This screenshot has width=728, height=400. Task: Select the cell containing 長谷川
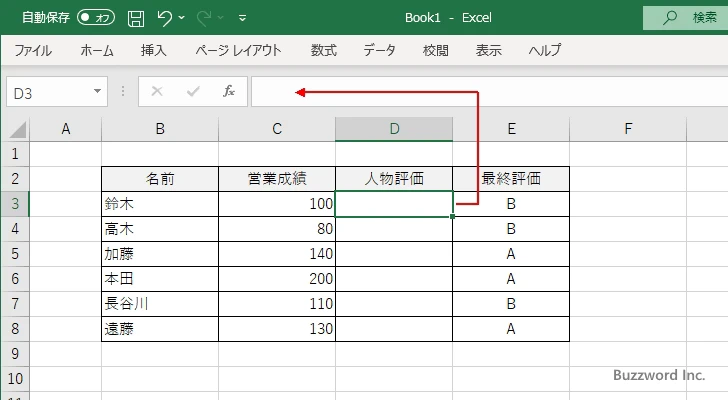coord(160,304)
